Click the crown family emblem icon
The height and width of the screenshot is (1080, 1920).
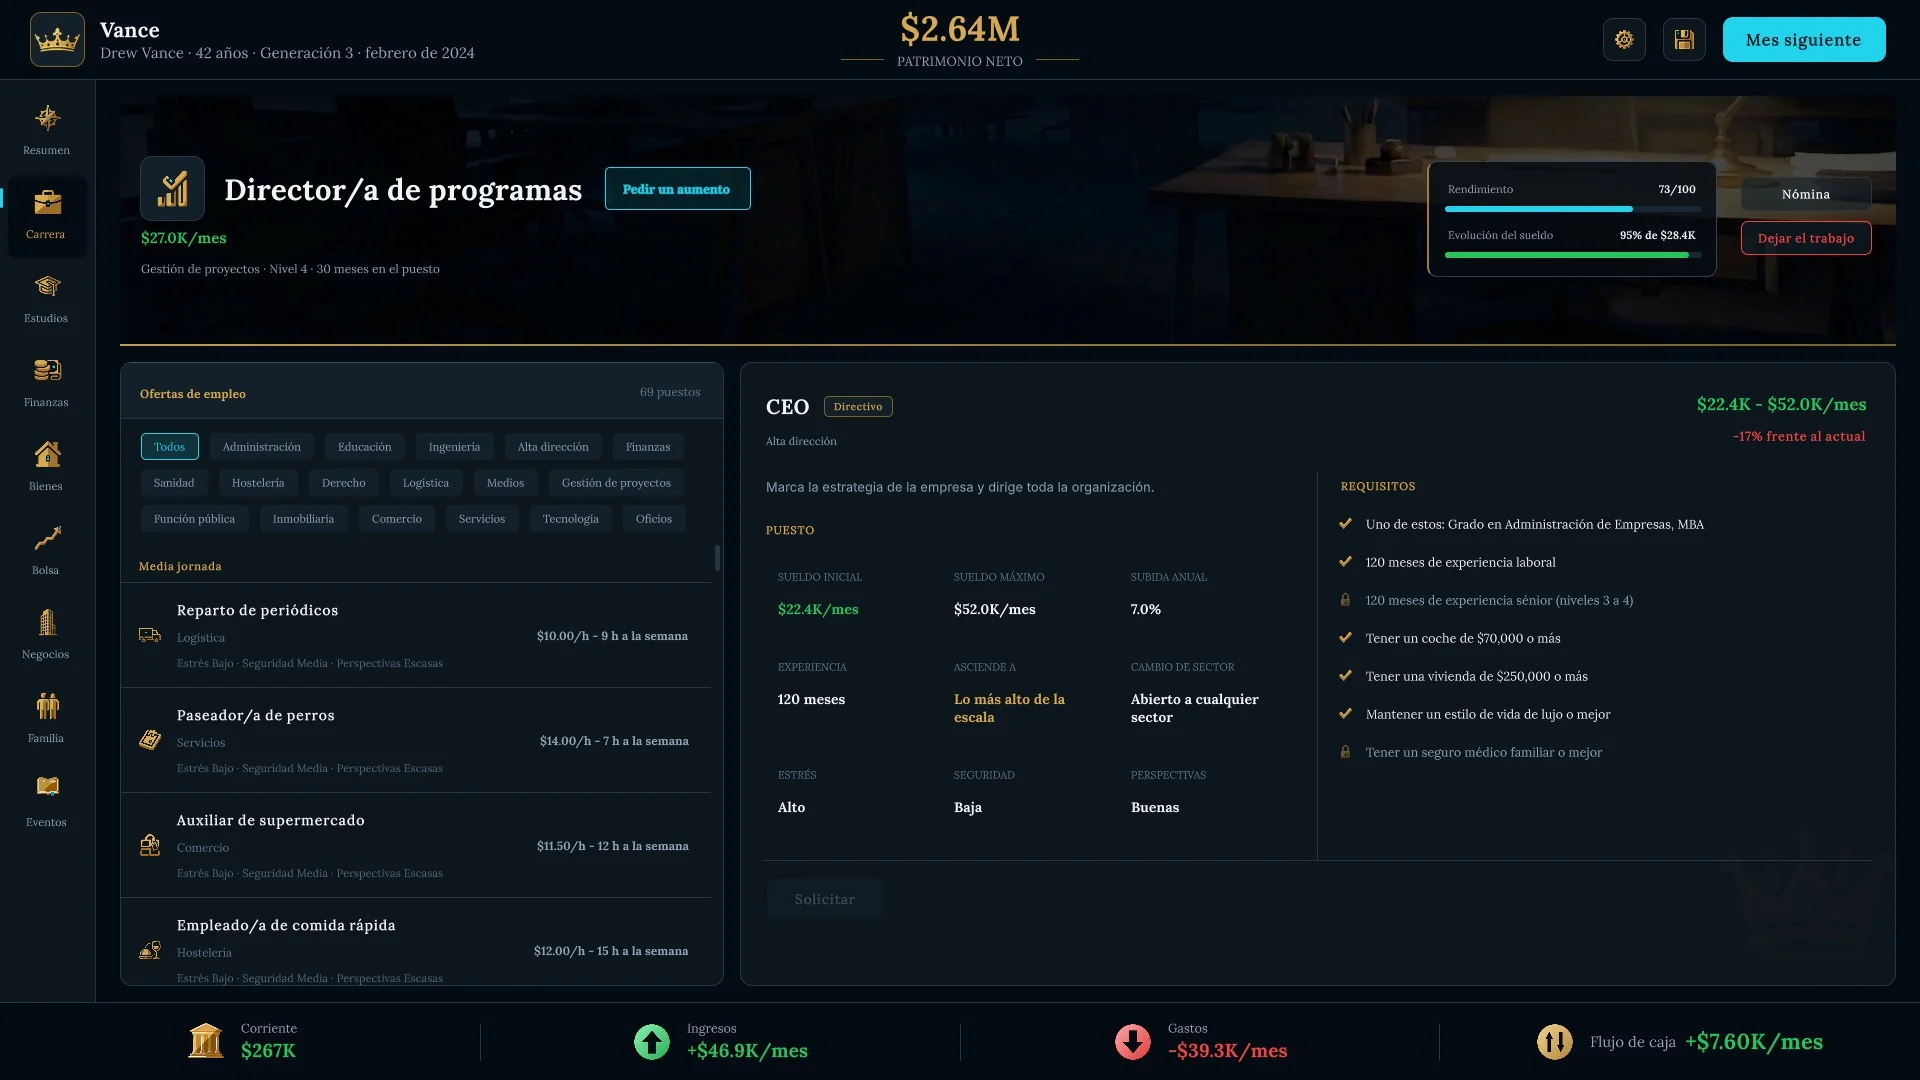(x=57, y=40)
